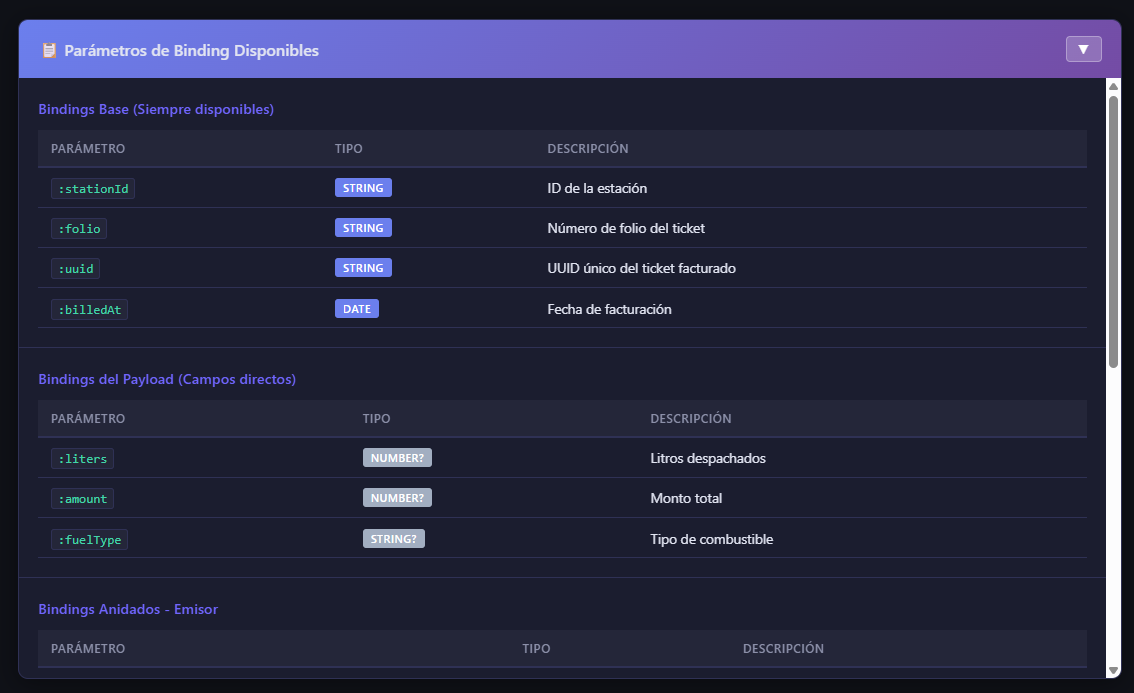Click the Bindings Base section heading
Screen dimensions: 1134x693
click(x=156, y=109)
